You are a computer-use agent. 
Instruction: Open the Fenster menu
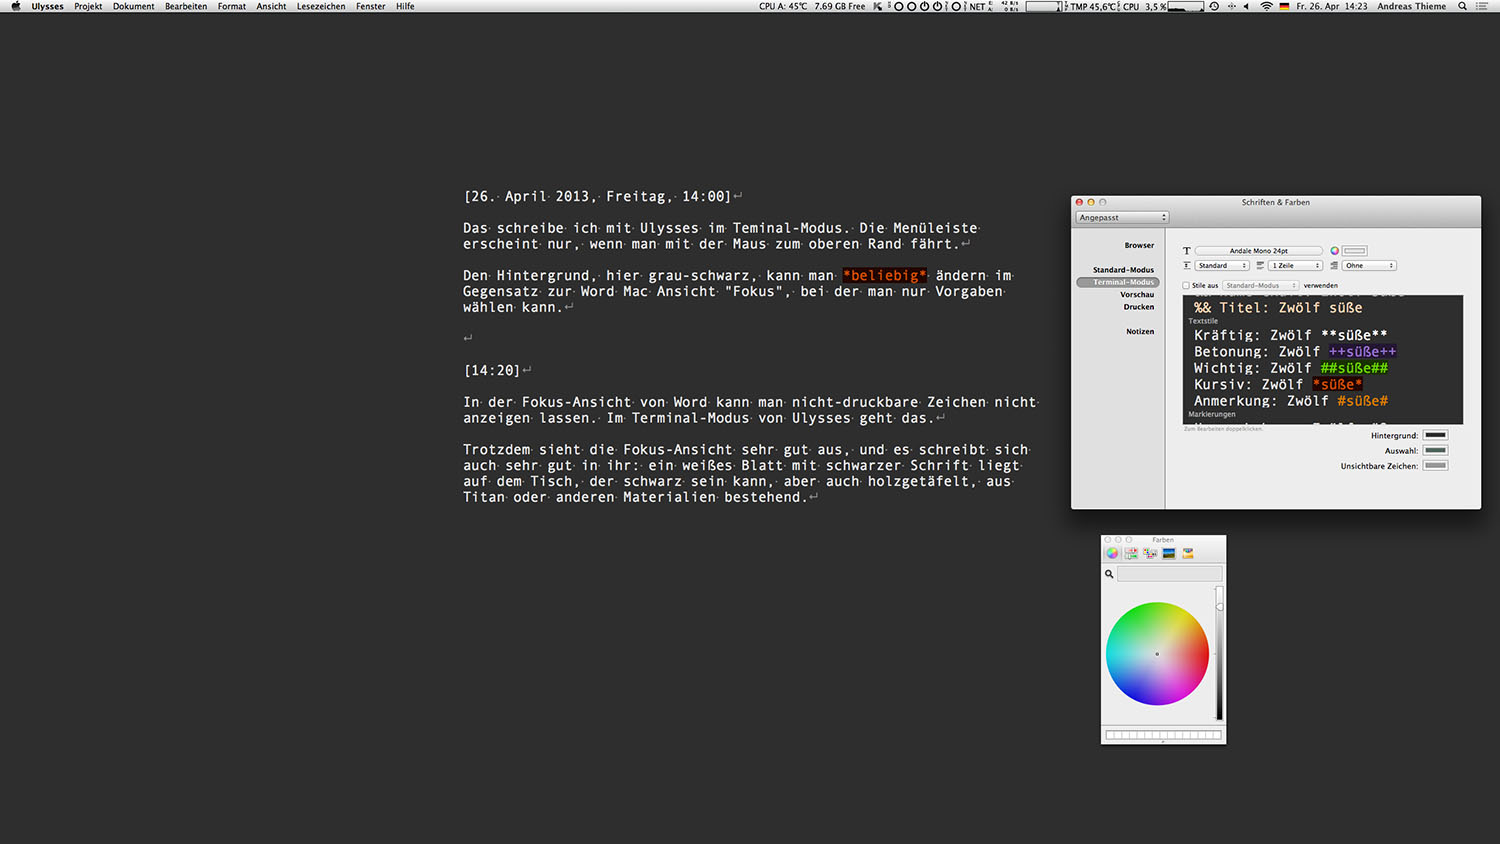(371, 6)
